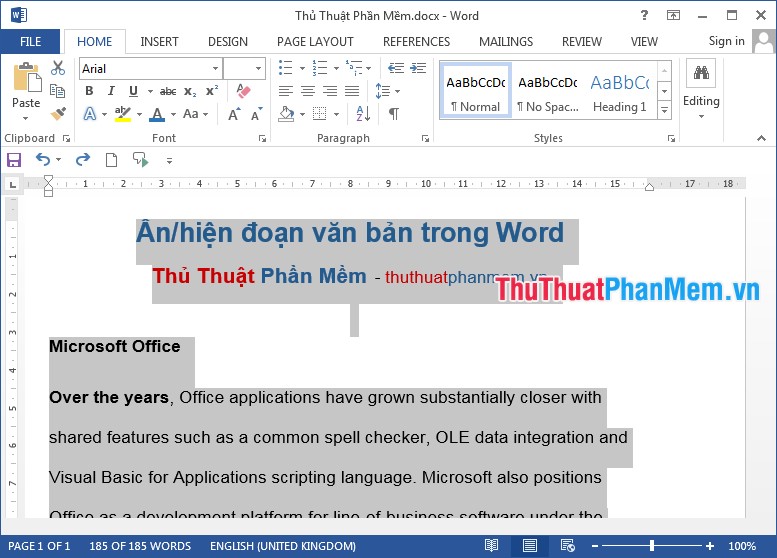Apply No Spacing style
Viewport: 777px width, 558px height.
point(548,91)
